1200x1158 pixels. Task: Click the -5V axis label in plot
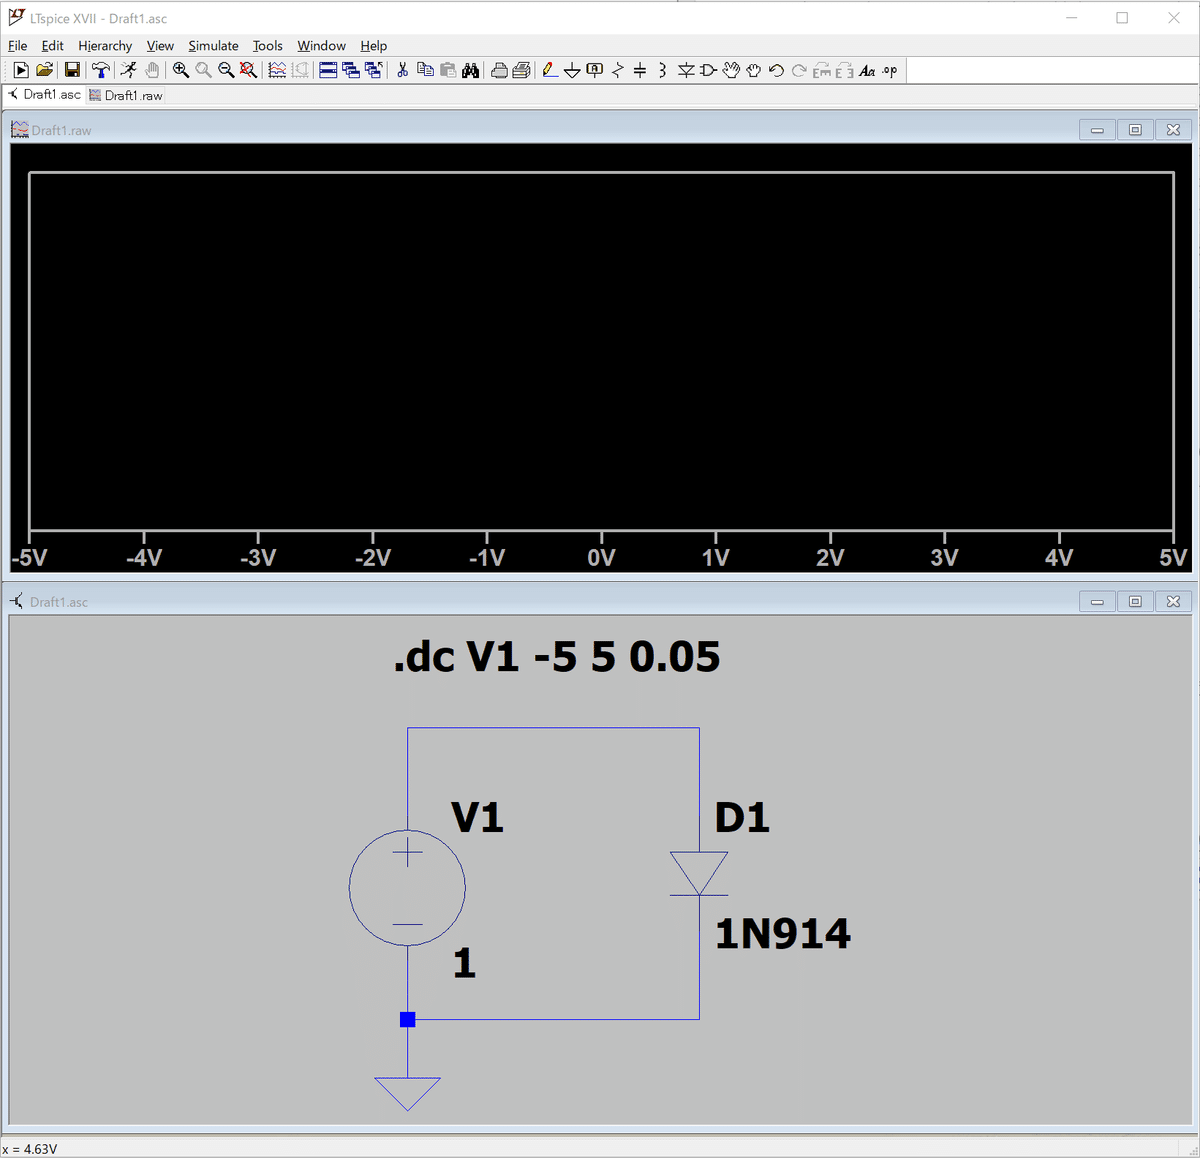(30, 558)
